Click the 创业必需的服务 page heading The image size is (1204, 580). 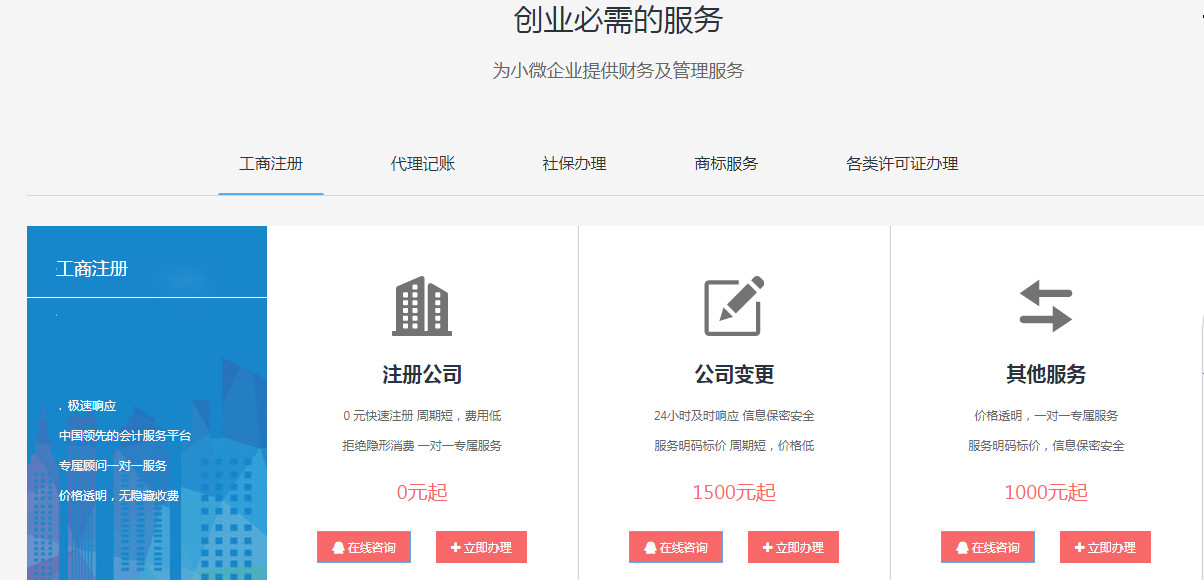618,19
